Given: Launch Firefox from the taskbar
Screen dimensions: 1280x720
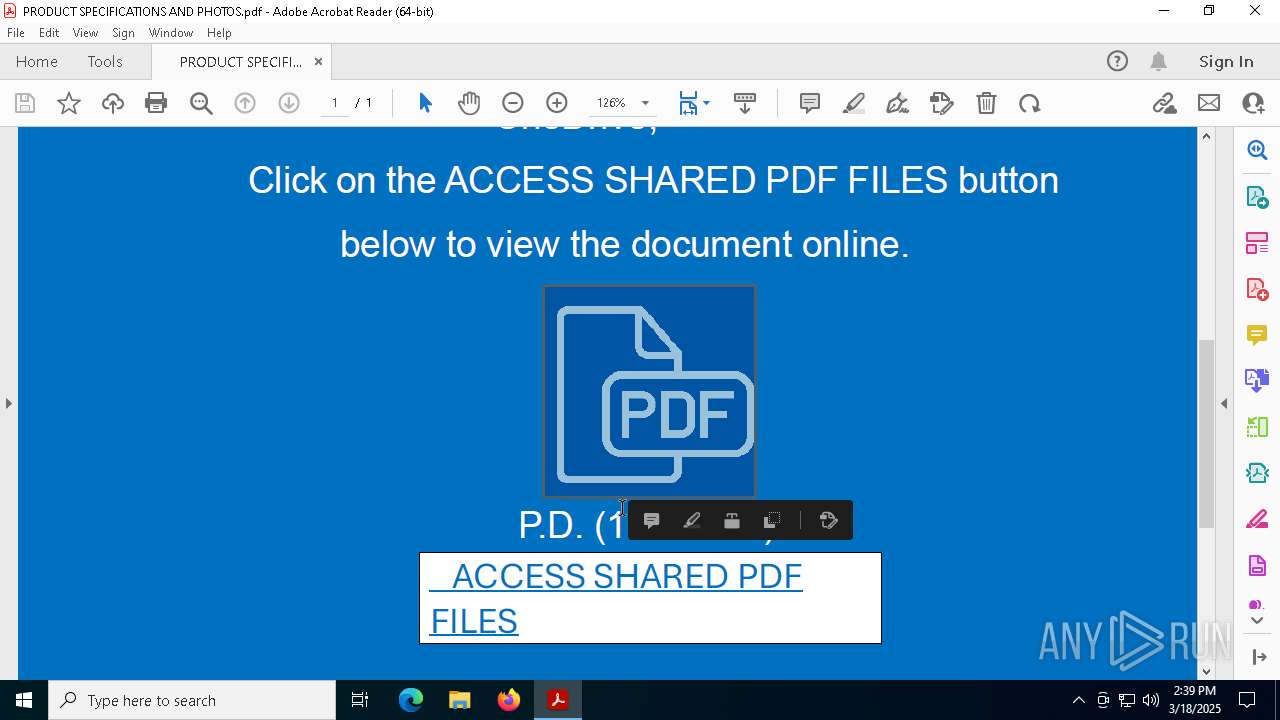Looking at the screenshot, I should (509, 700).
